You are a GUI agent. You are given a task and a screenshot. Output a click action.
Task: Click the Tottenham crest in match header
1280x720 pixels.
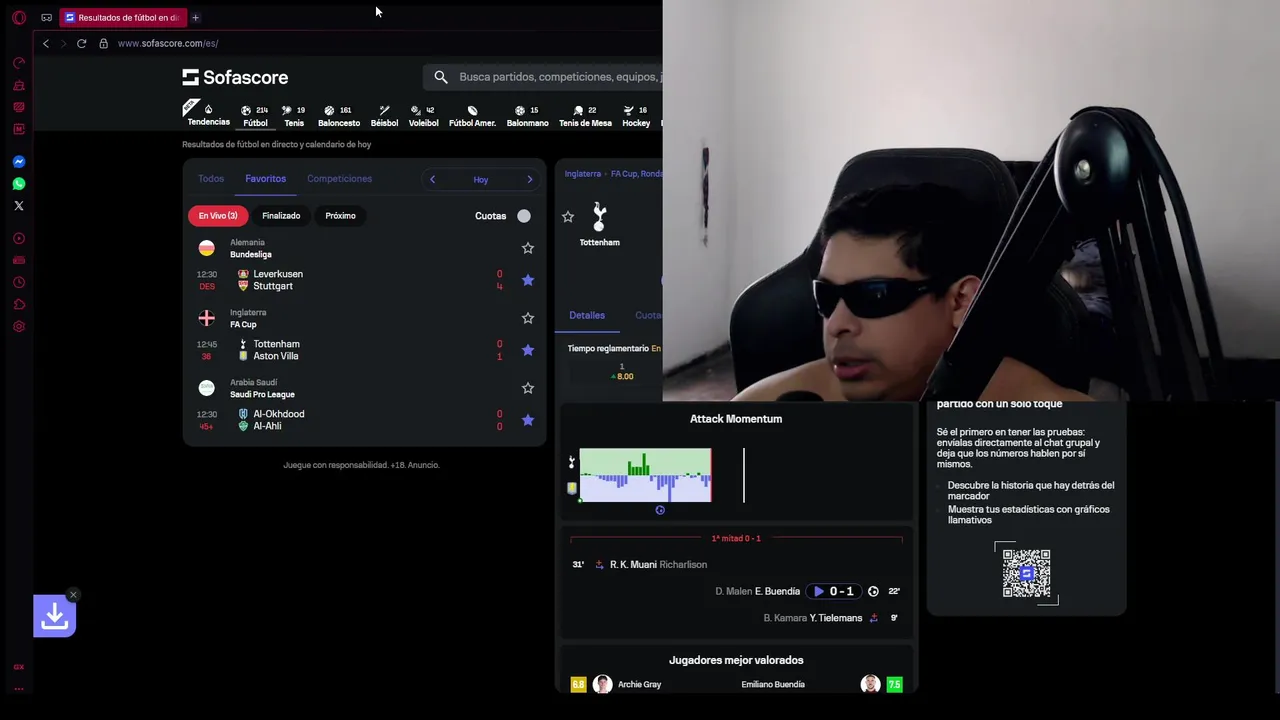(599, 216)
